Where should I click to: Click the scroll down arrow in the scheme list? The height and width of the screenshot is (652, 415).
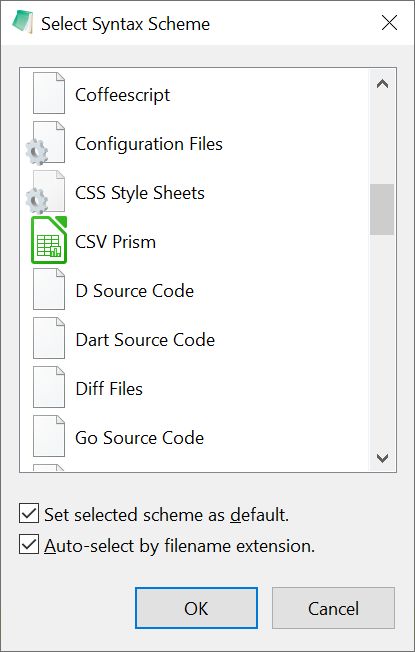(382, 458)
